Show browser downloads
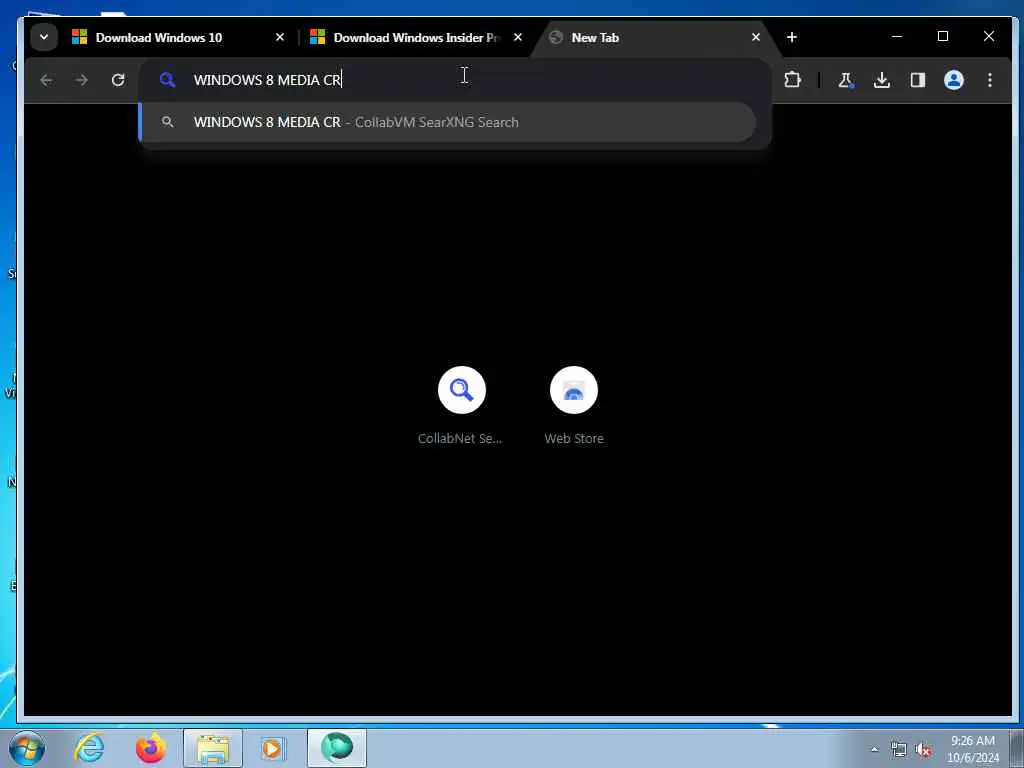 point(882,80)
